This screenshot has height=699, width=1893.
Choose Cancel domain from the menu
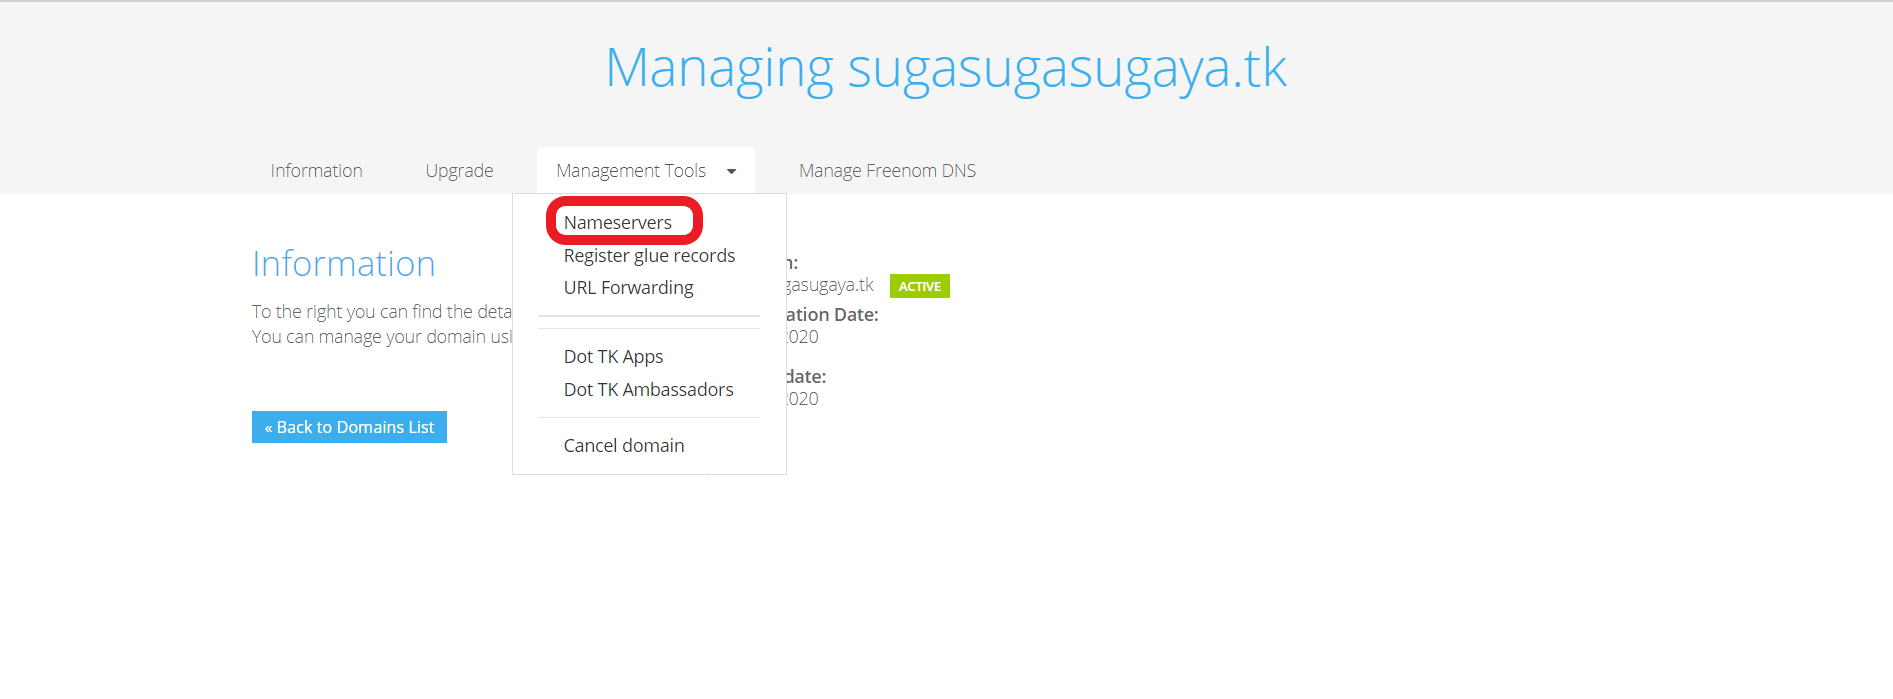click(624, 446)
